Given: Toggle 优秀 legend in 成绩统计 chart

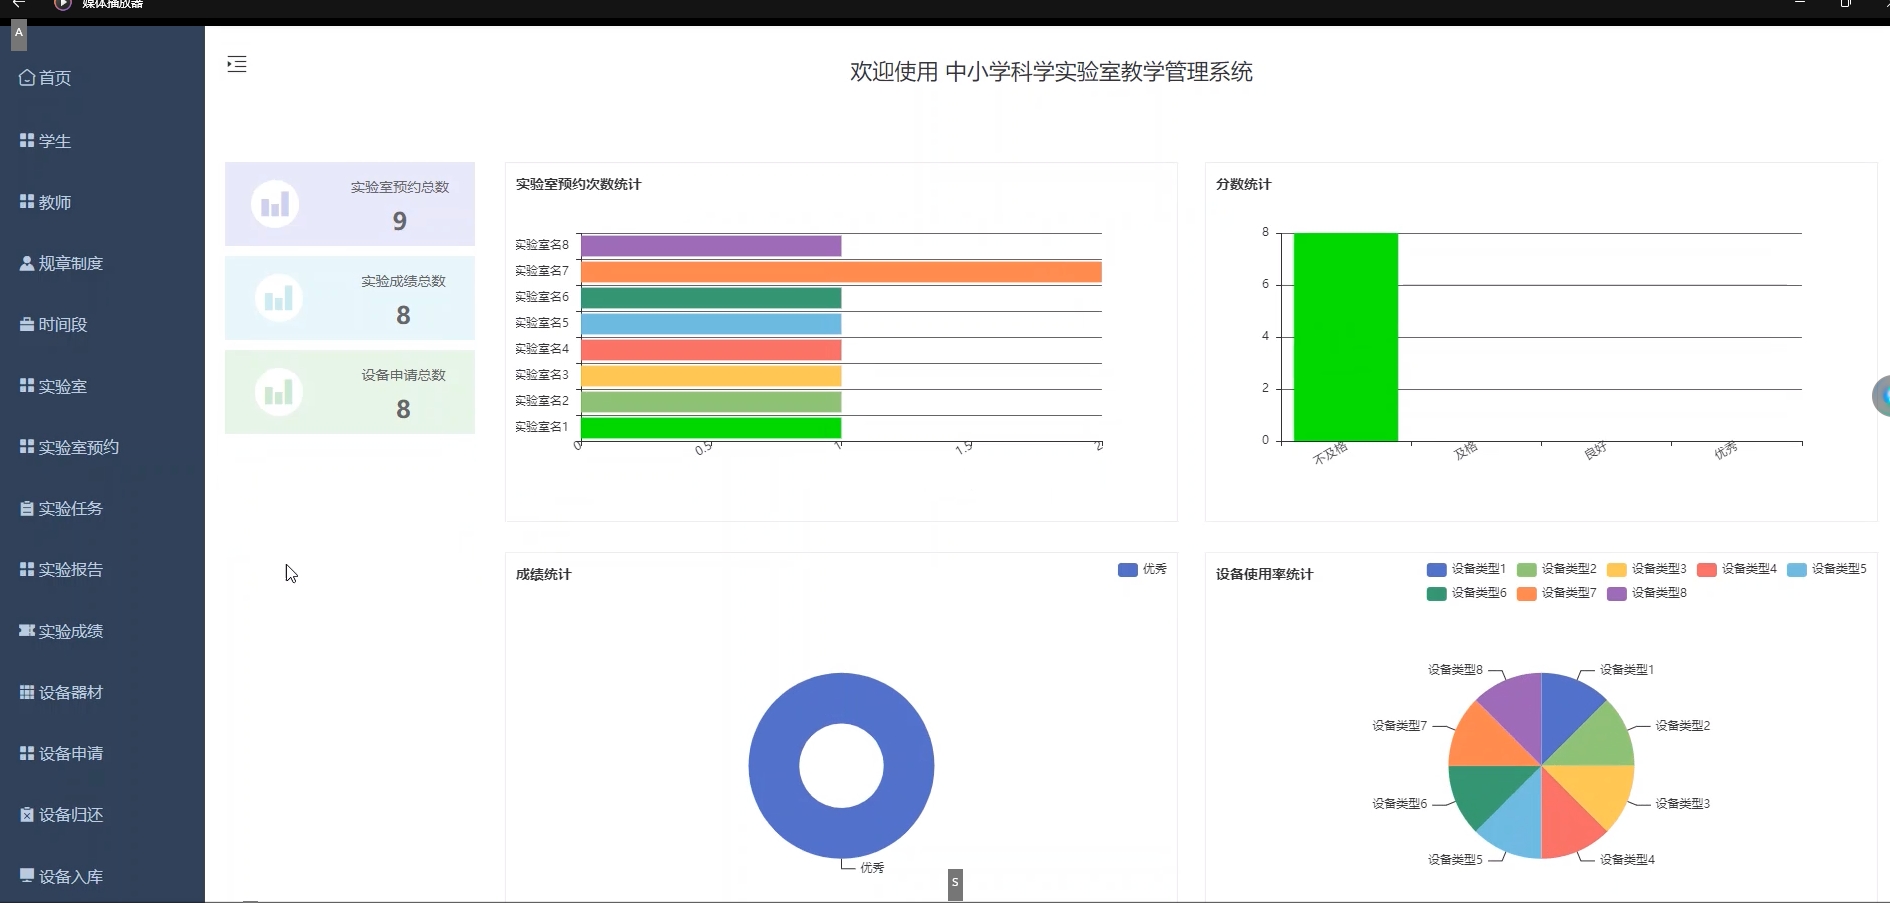Looking at the screenshot, I should pyautogui.click(x=1142, y=570).
